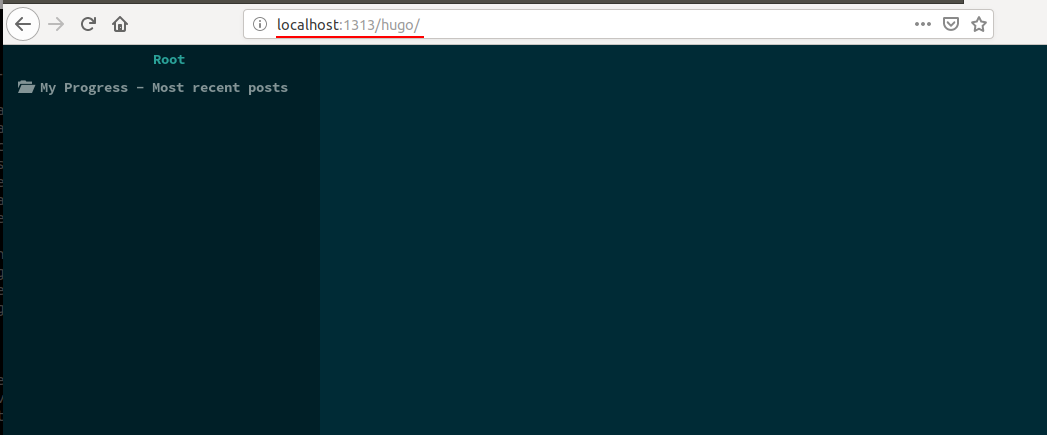The width and height of the screenshot is (1047, 435).
Task: Focus the address bar URL field
Action: click(x=600, y=24)
